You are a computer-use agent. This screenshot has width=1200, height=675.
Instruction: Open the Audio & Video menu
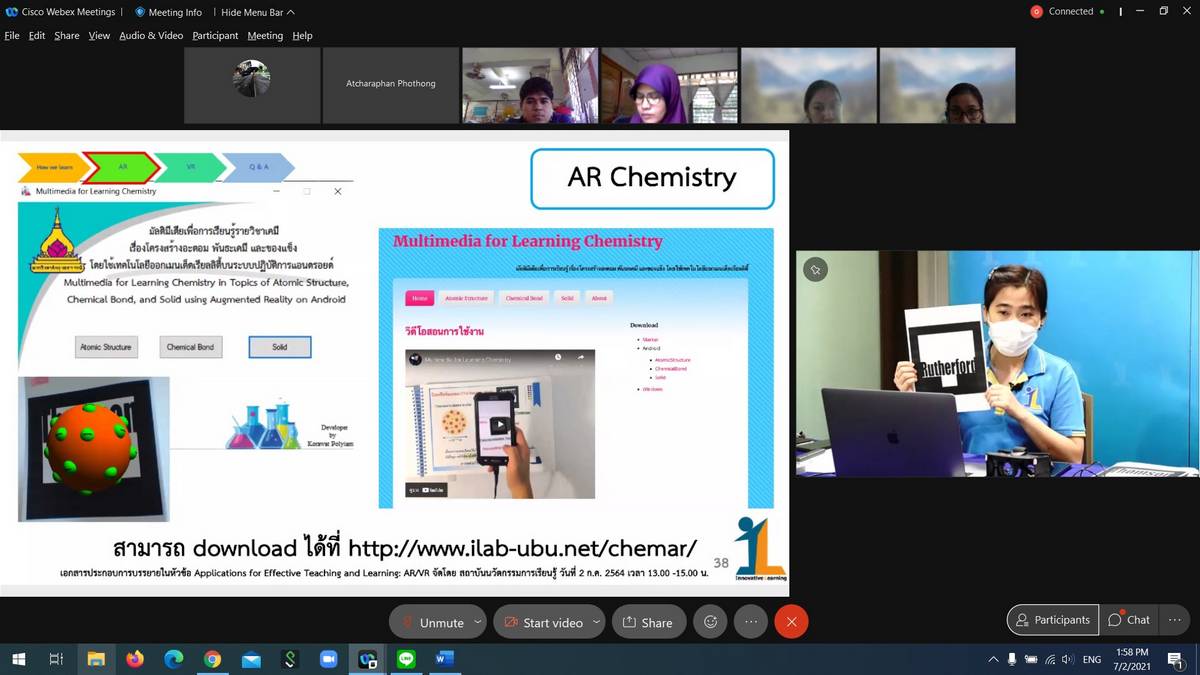tap(151, 35)
